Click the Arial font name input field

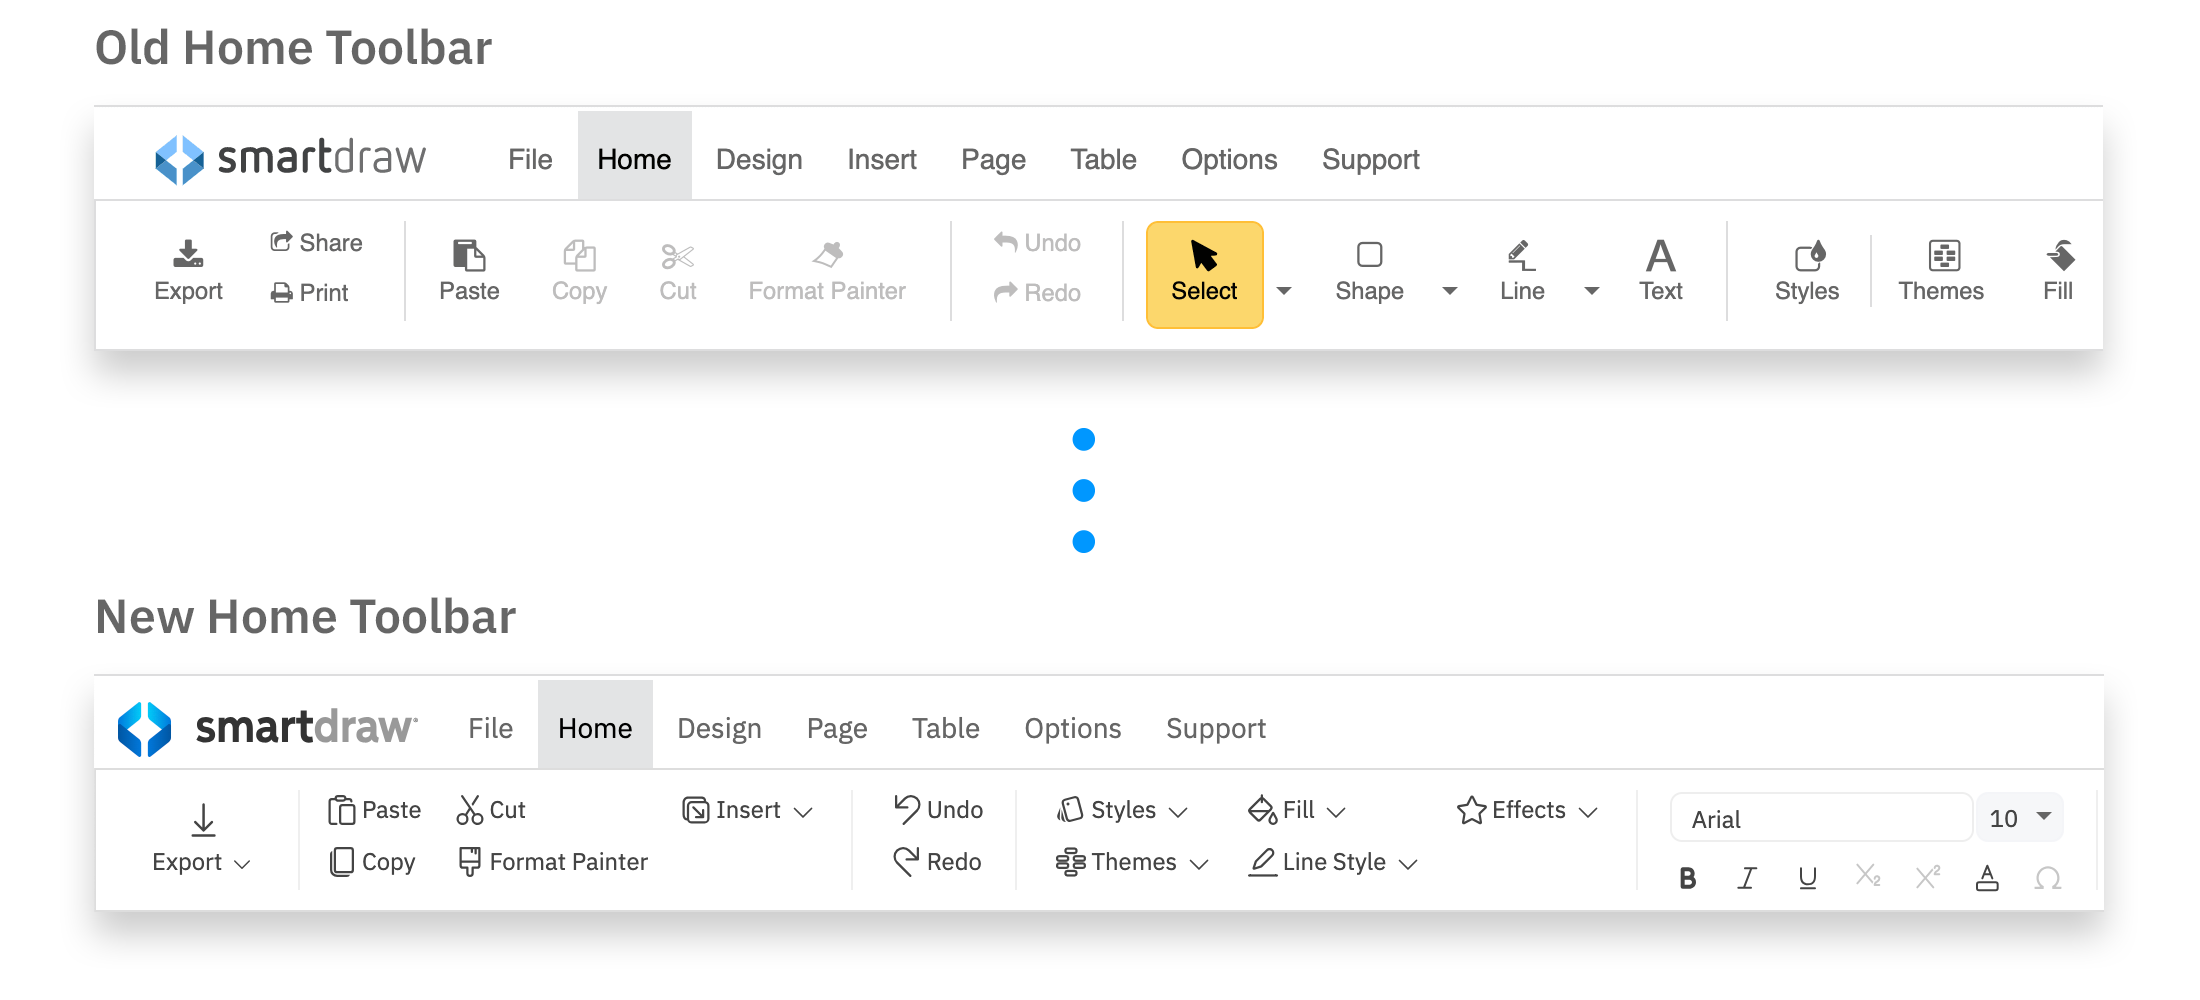(1820, 817)
